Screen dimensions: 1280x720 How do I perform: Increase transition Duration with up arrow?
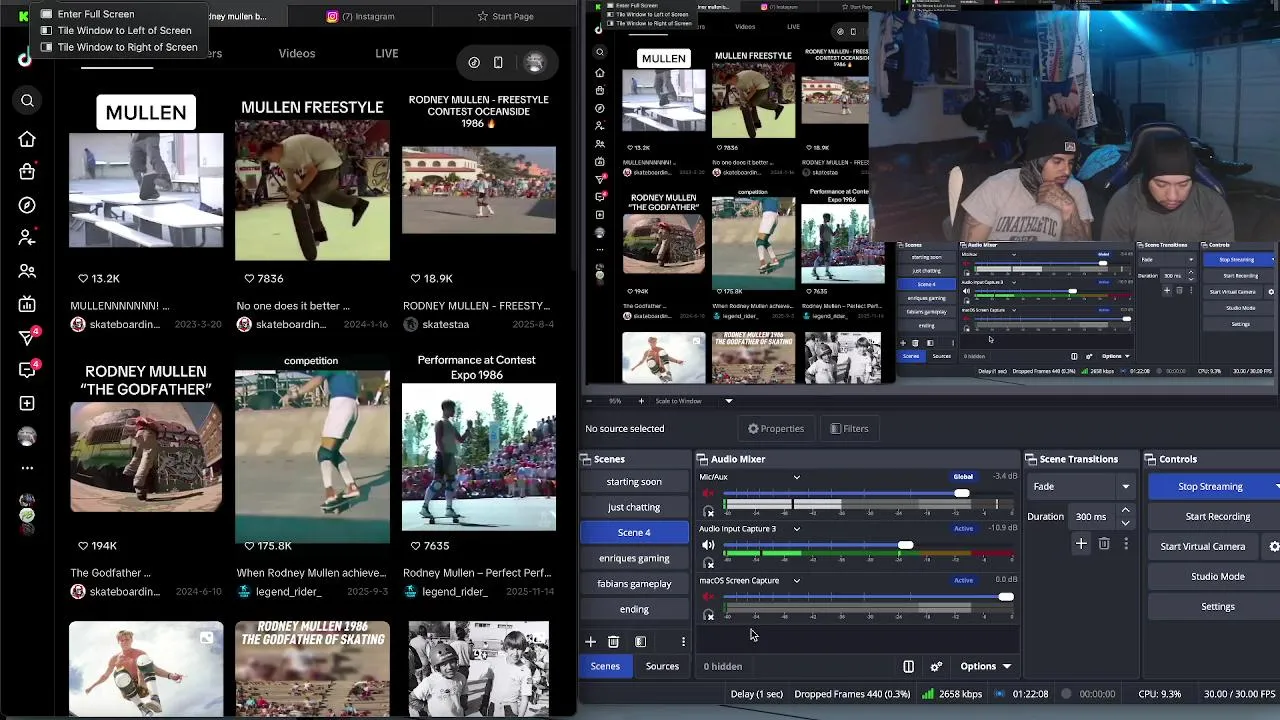(1125, 511)
